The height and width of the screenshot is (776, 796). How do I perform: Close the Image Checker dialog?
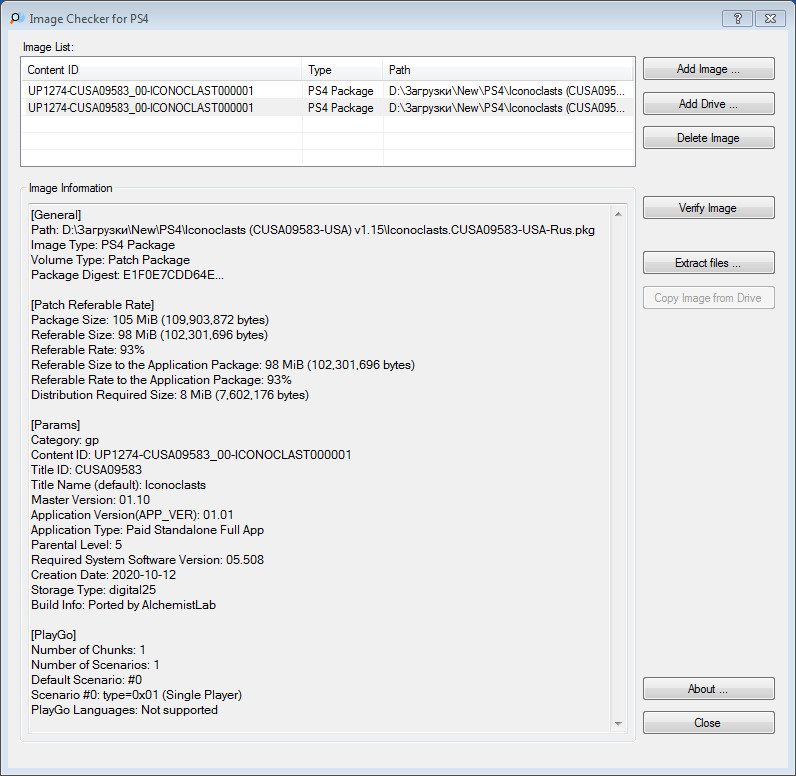click(708, 723)
